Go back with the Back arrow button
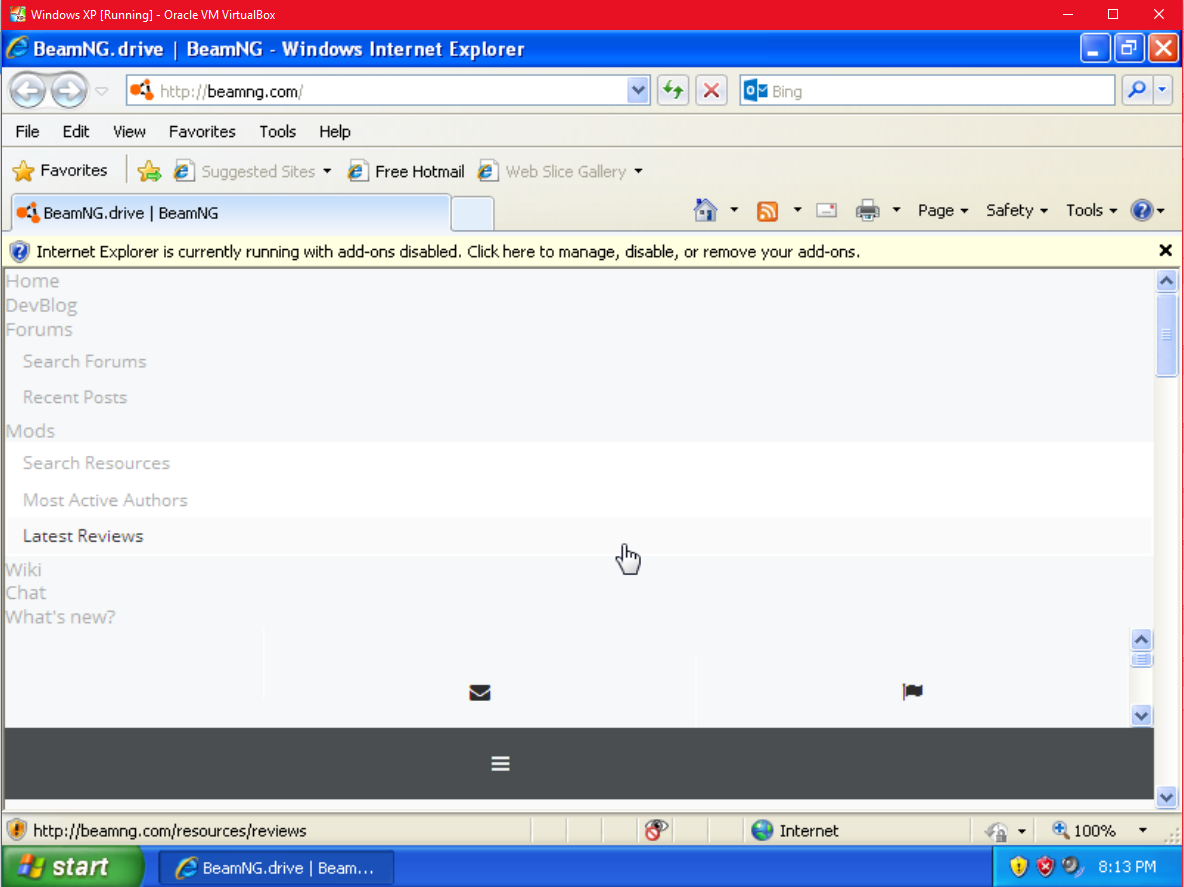The width and height of the screenshot is (1184, 887). click(x=29, y=91)
